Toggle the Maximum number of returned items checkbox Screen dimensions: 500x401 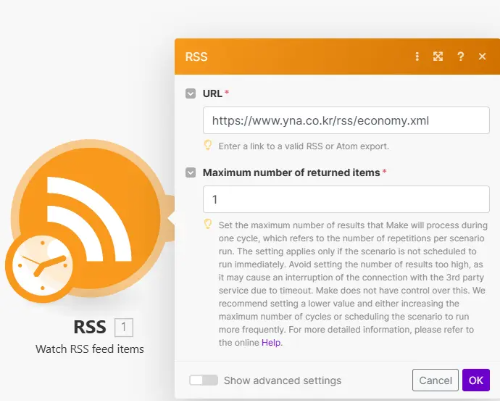[x=191, y=173]
